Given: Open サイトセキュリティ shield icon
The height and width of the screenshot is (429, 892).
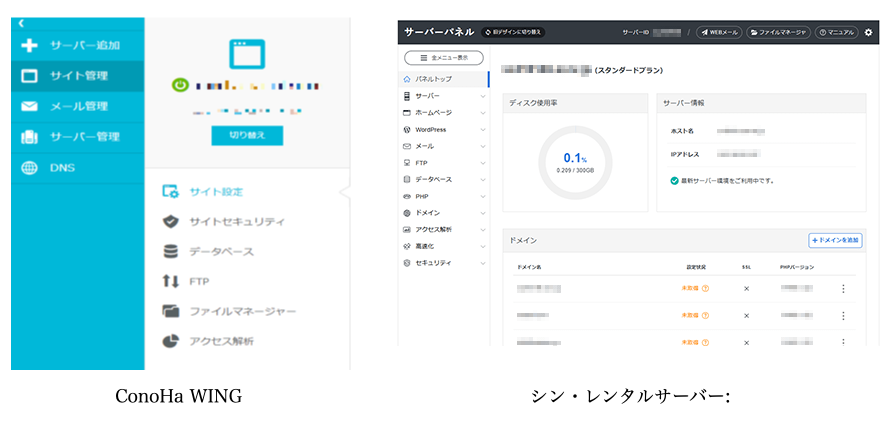Looking at the screenshot, I should (170, 221).
